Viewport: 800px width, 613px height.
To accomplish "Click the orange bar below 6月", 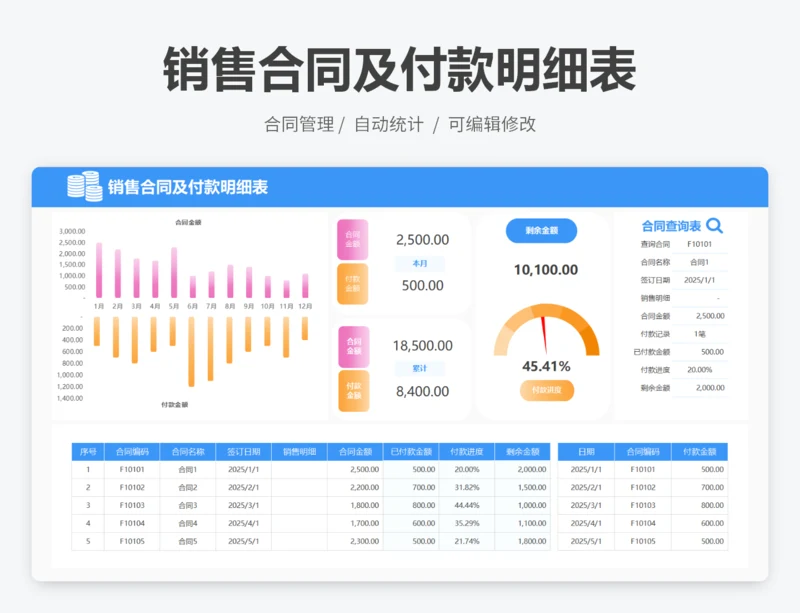I will point(191,352).
